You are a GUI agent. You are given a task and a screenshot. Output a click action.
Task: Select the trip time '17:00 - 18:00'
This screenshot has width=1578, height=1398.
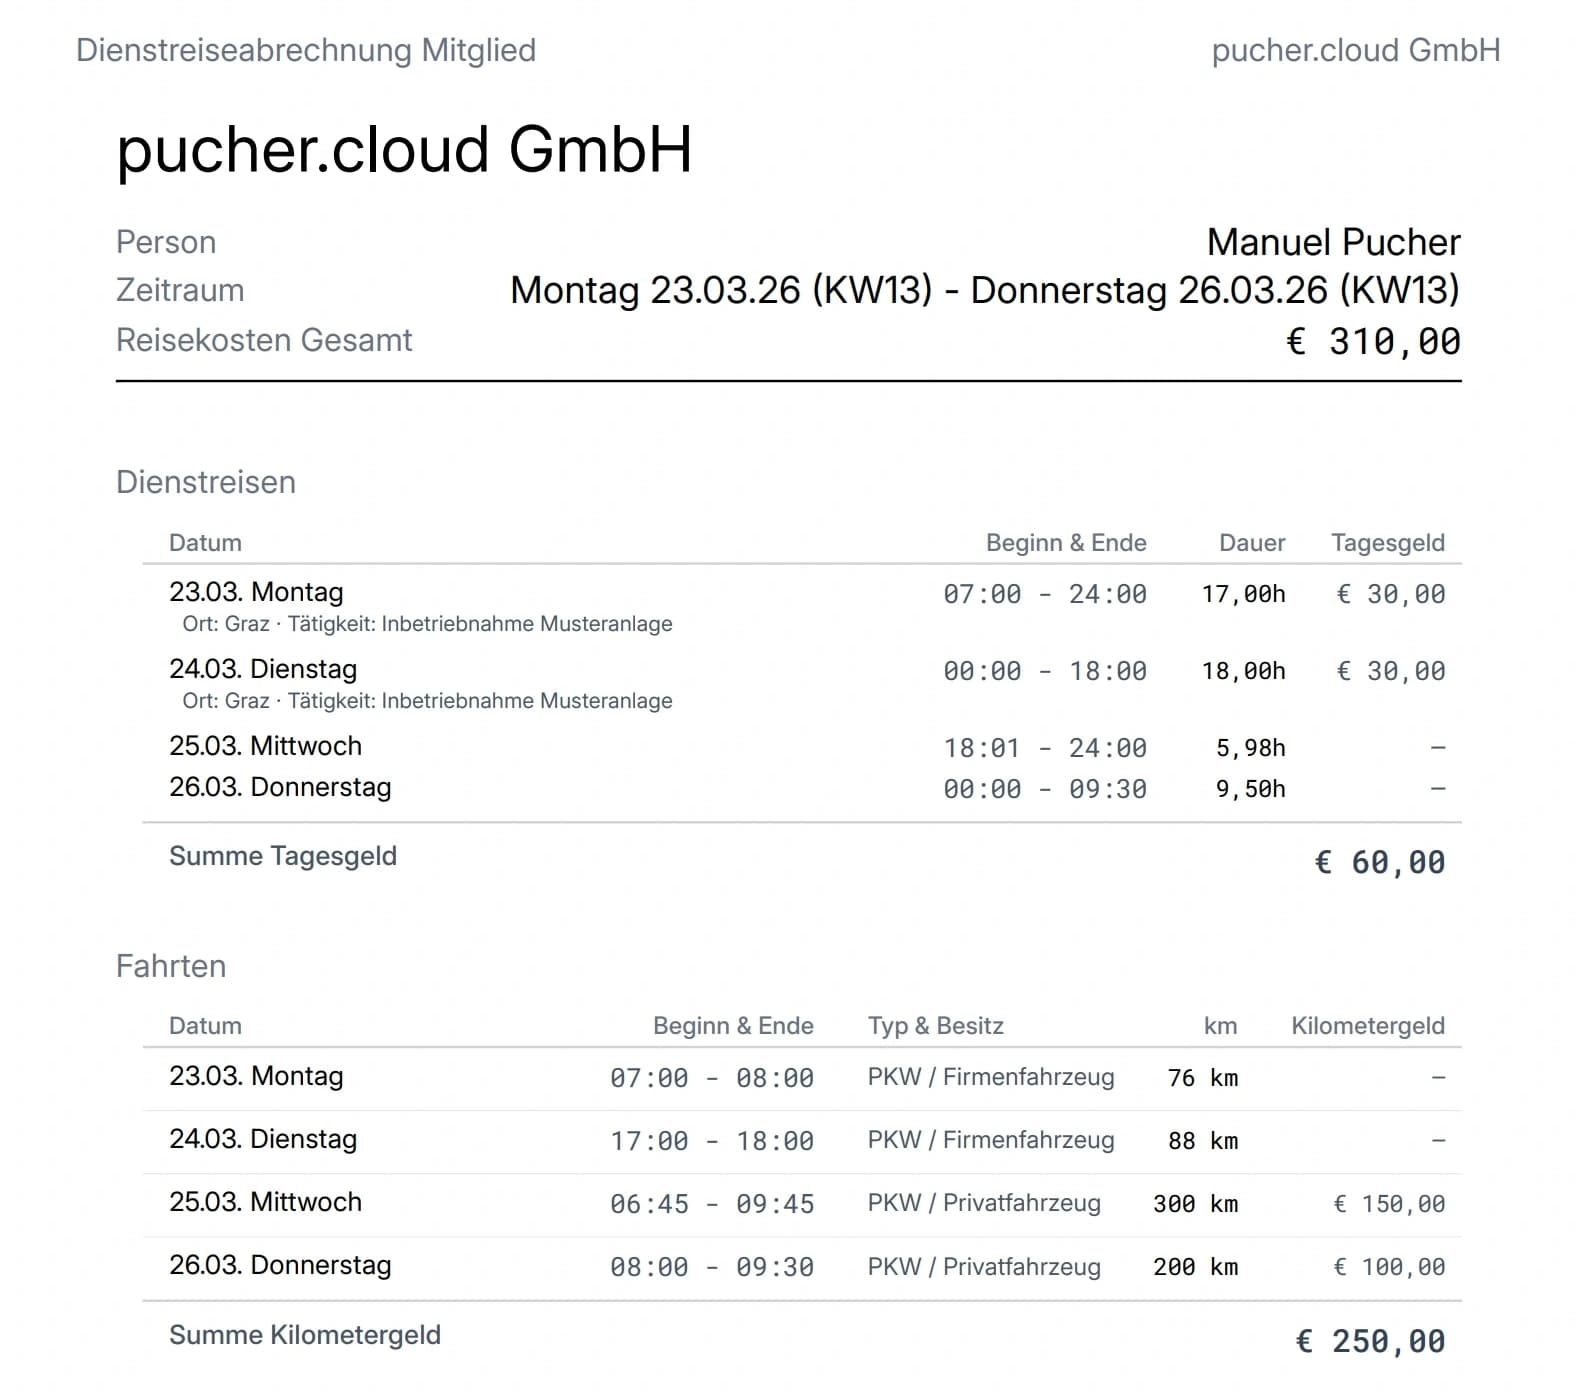[712, 1141]
